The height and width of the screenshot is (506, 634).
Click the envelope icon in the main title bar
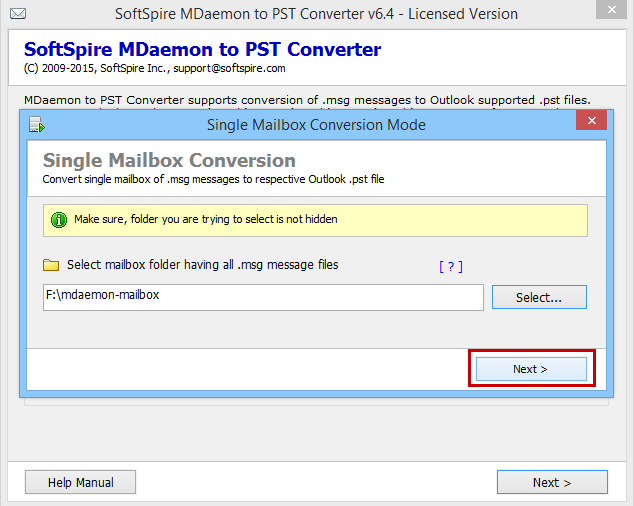[18, 14]
